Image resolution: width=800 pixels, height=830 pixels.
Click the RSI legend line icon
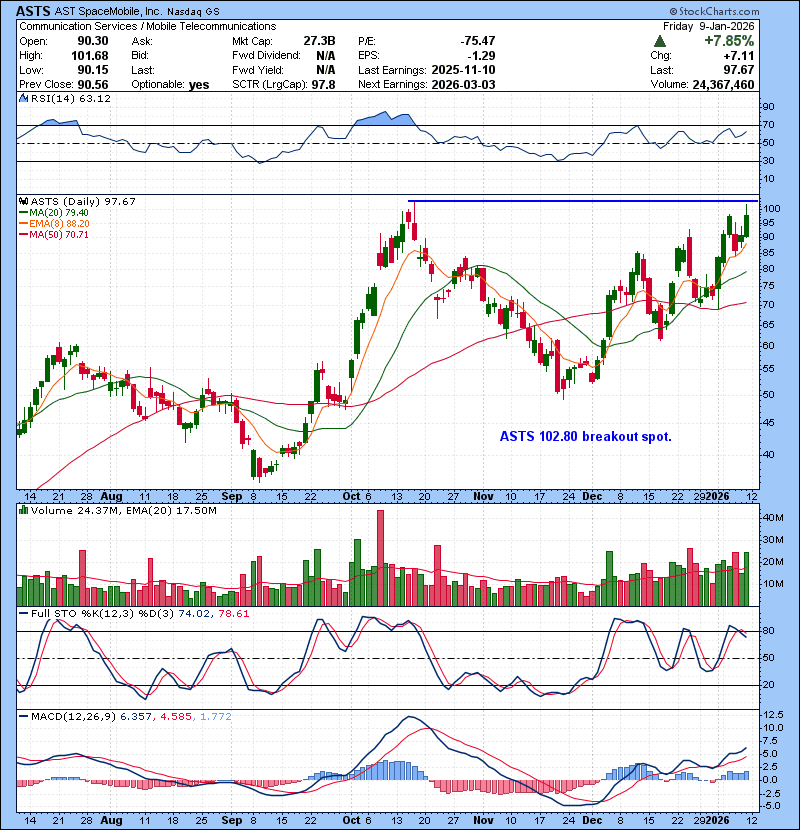point(23,98)
